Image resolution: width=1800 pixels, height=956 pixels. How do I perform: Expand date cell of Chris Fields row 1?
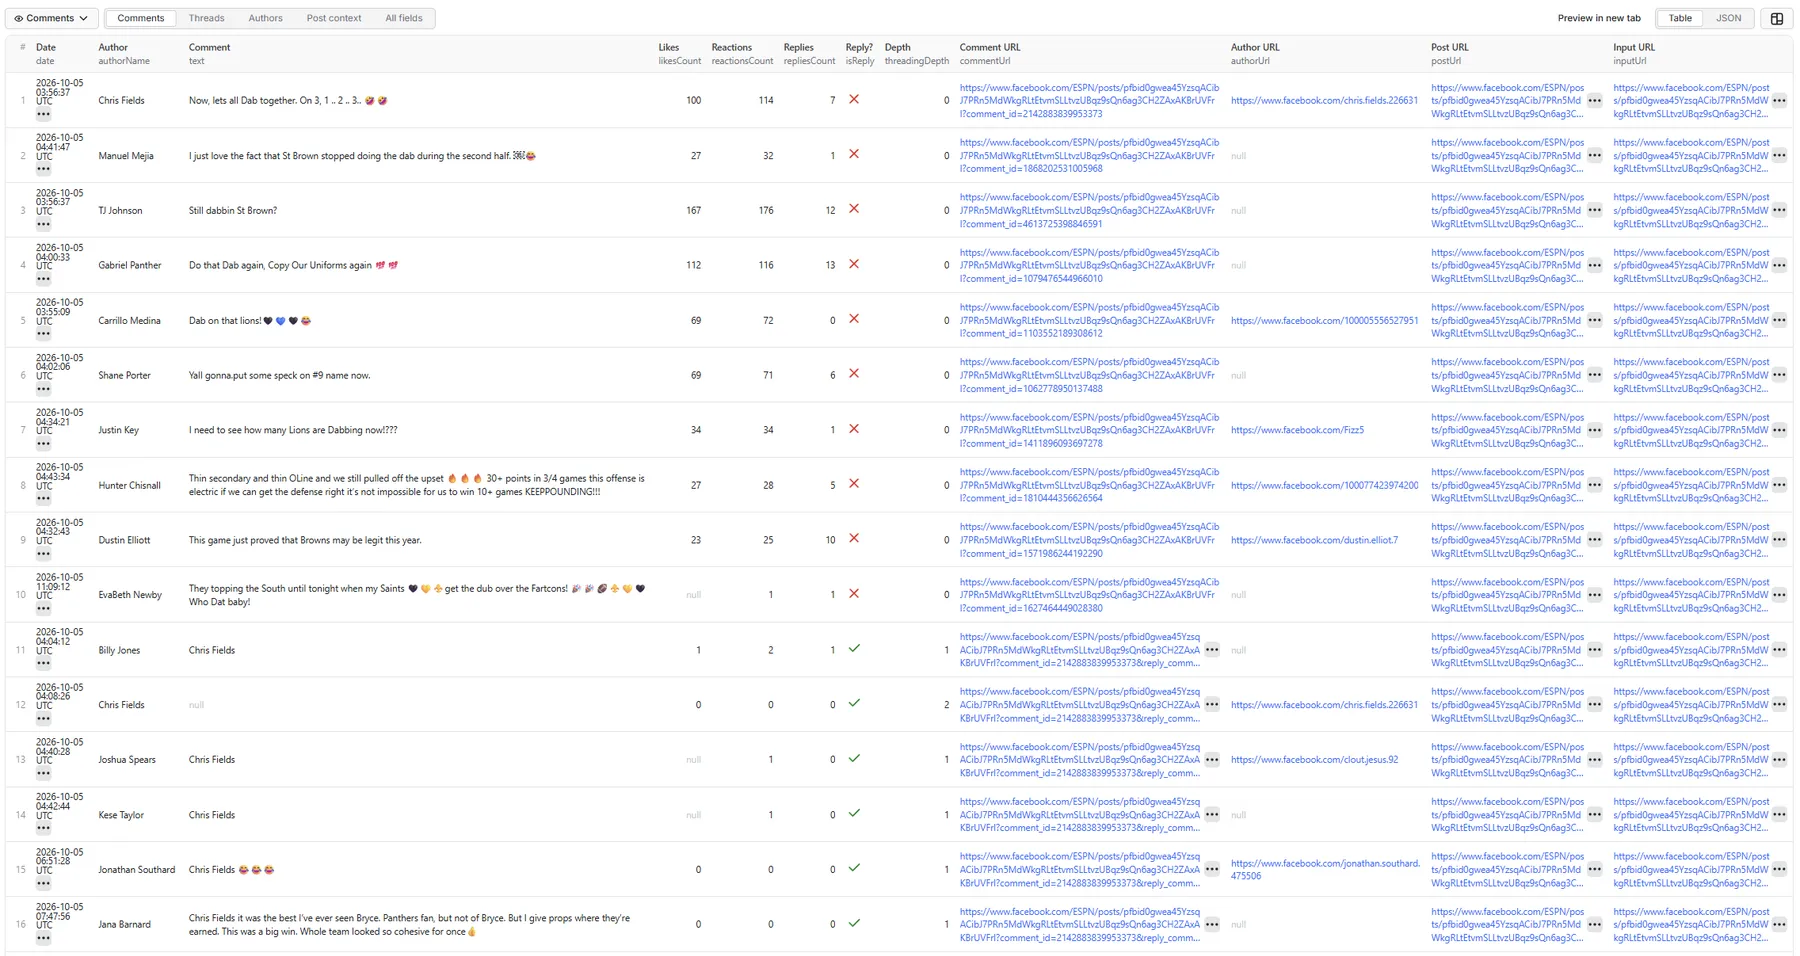coord(43,114)
